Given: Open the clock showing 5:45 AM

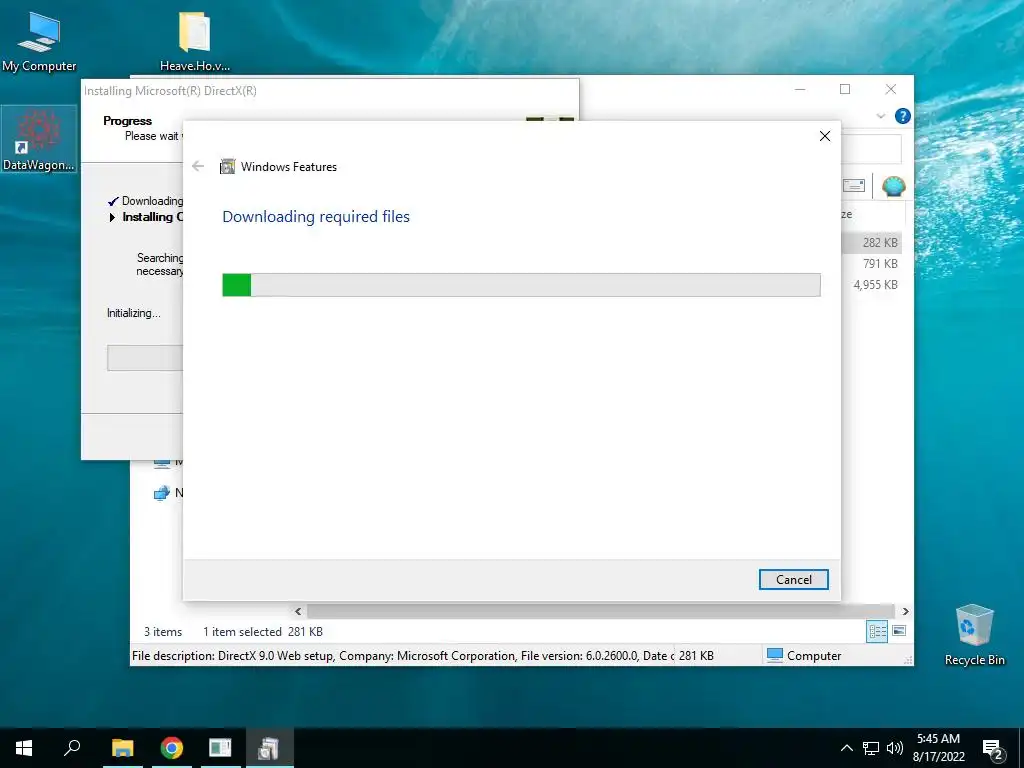Looking at the screenshot, I should pyautogui.click(x=938, y=748).
